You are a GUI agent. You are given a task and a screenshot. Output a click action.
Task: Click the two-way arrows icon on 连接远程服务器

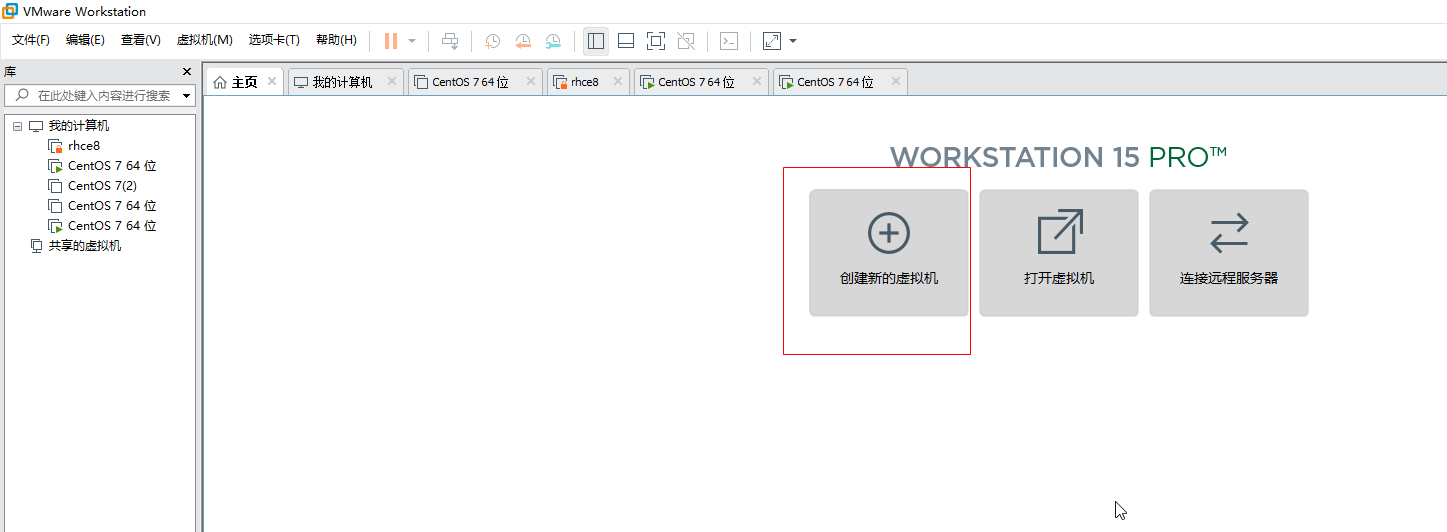[1229, 232]
